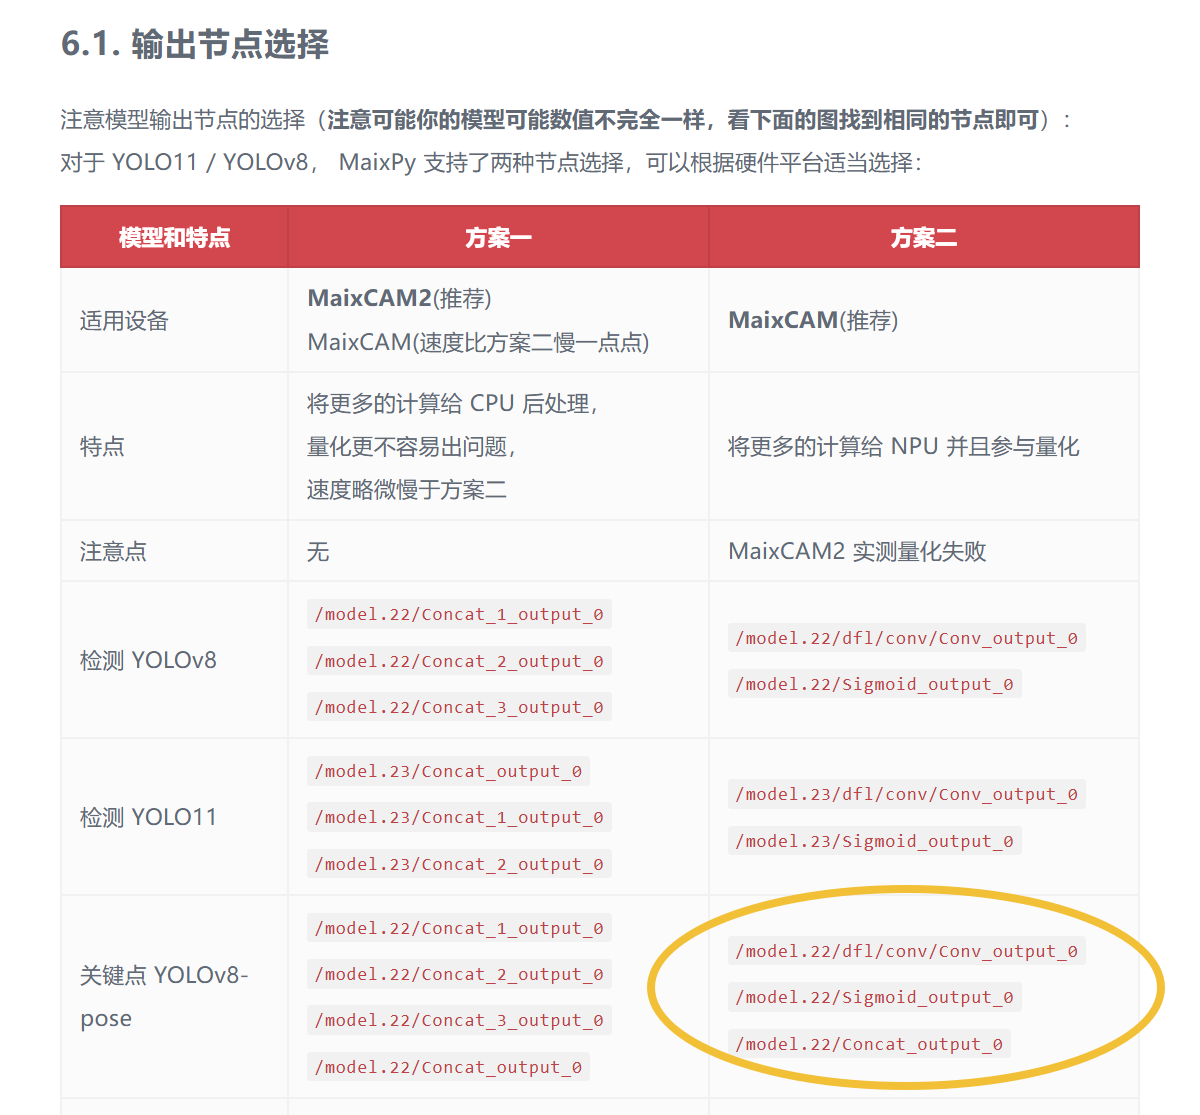The height and width of the screenshot is (1115, 1200).
Task: Select the "方案二" column header
Action: pos(923,238)
